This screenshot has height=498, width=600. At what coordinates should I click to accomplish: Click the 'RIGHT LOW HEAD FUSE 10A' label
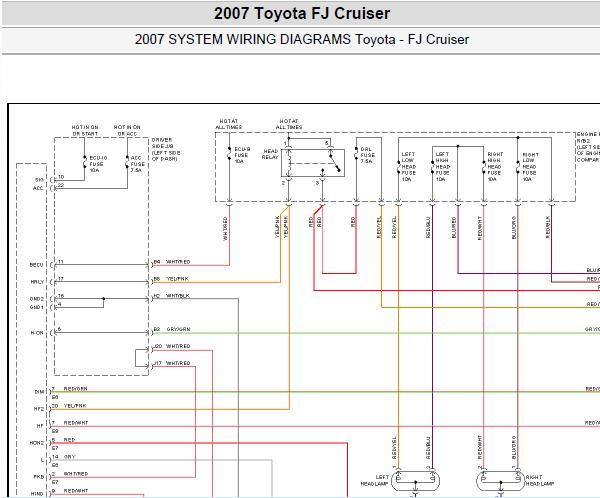pos(530,167)
